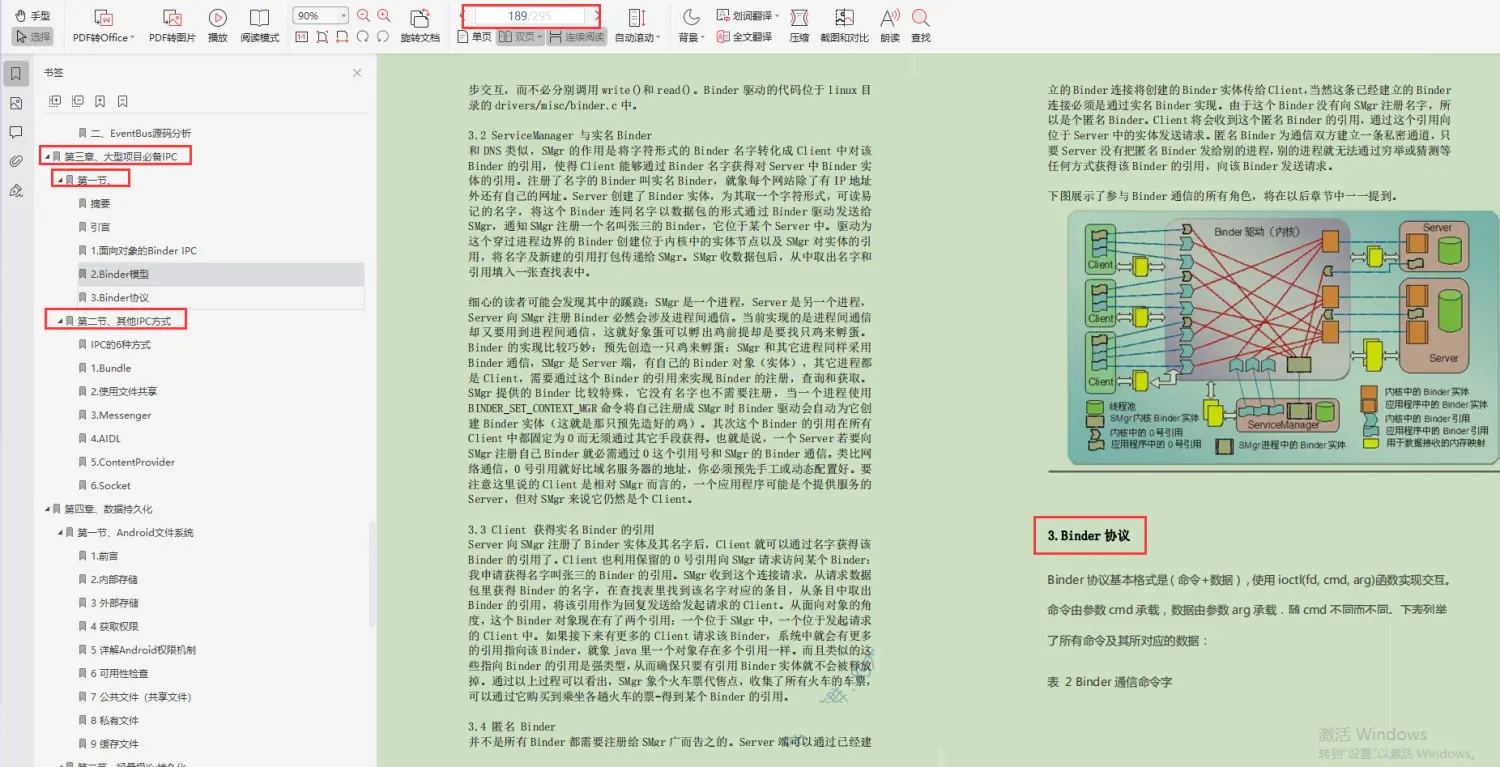
Task: Open bookmark 7 公共文件（共享文件）
Action: (134, 697)
